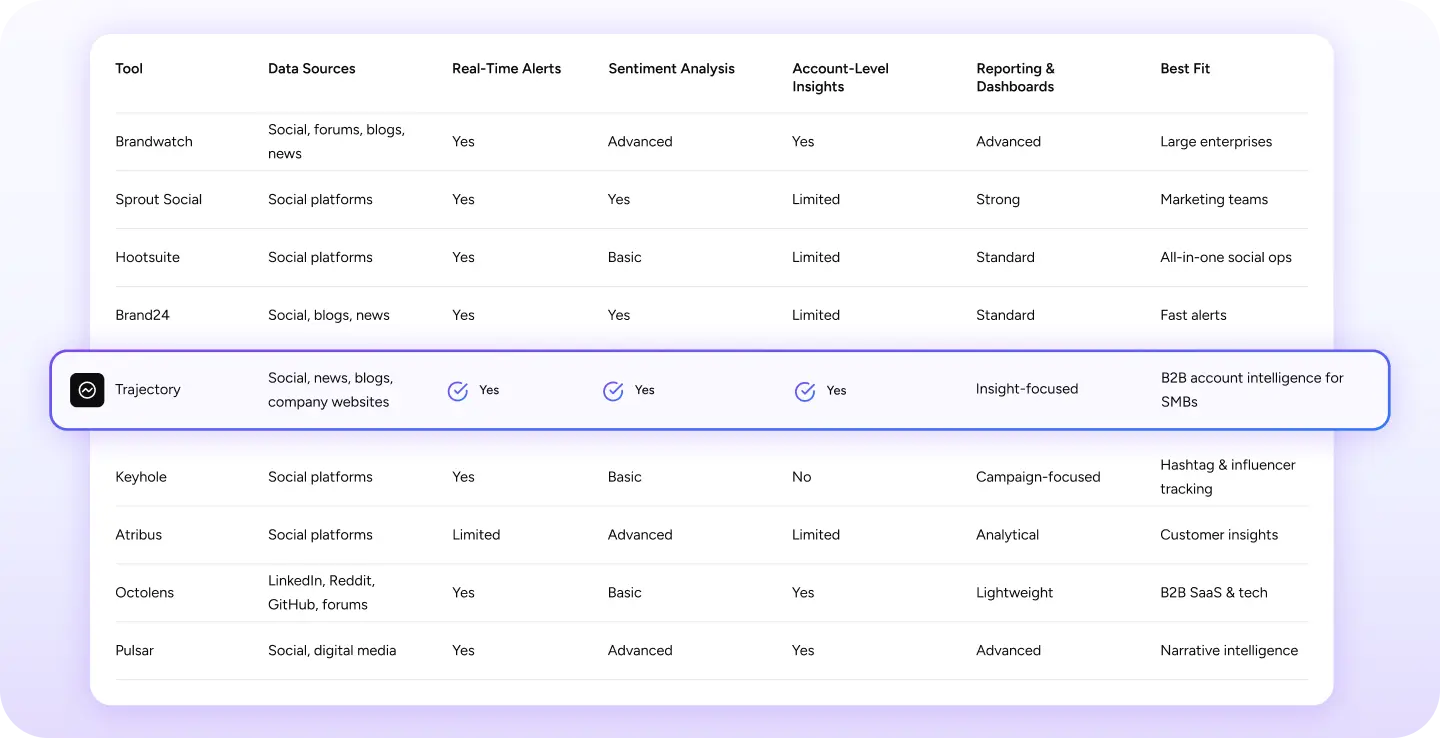Select the "Reporting & Dashboards" column header
This screenshot has width=1440, height=738.
click(1016, 78)
